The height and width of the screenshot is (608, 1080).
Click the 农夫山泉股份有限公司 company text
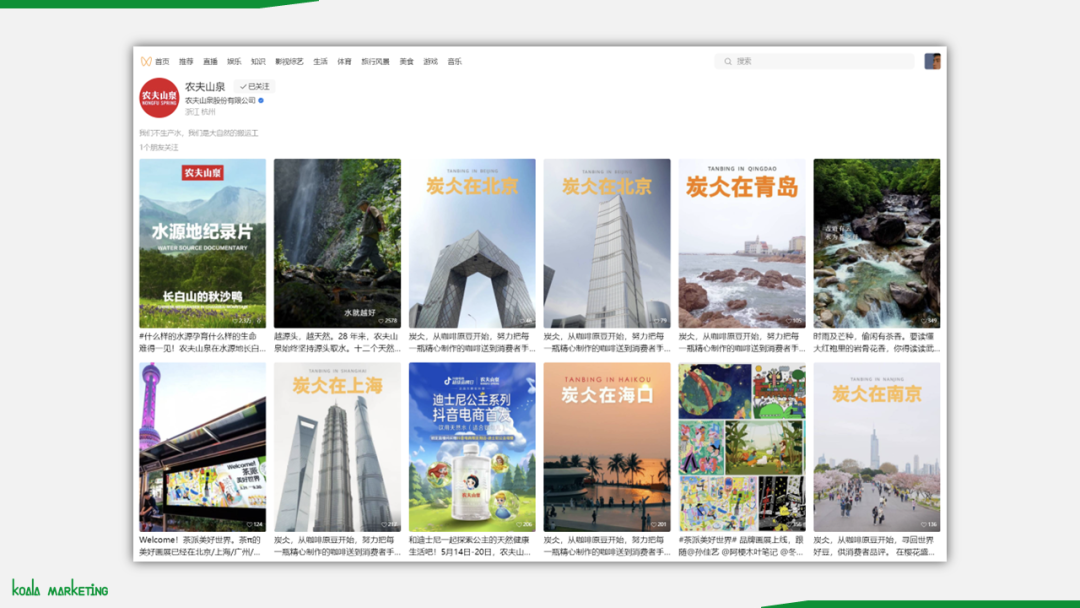click(x=220, y=101)
